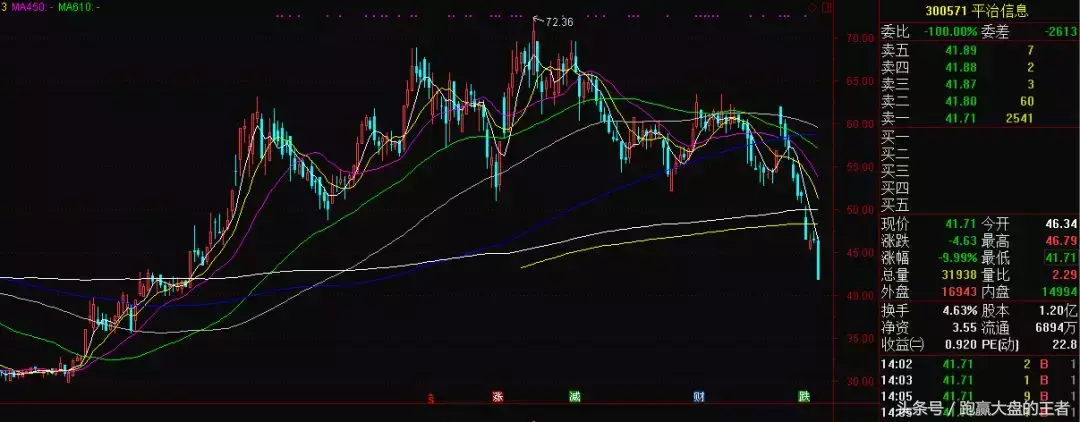Click the 量比 value 2.29
This screenshot has width=1080, height=422.
click(x=1065, y=275)
